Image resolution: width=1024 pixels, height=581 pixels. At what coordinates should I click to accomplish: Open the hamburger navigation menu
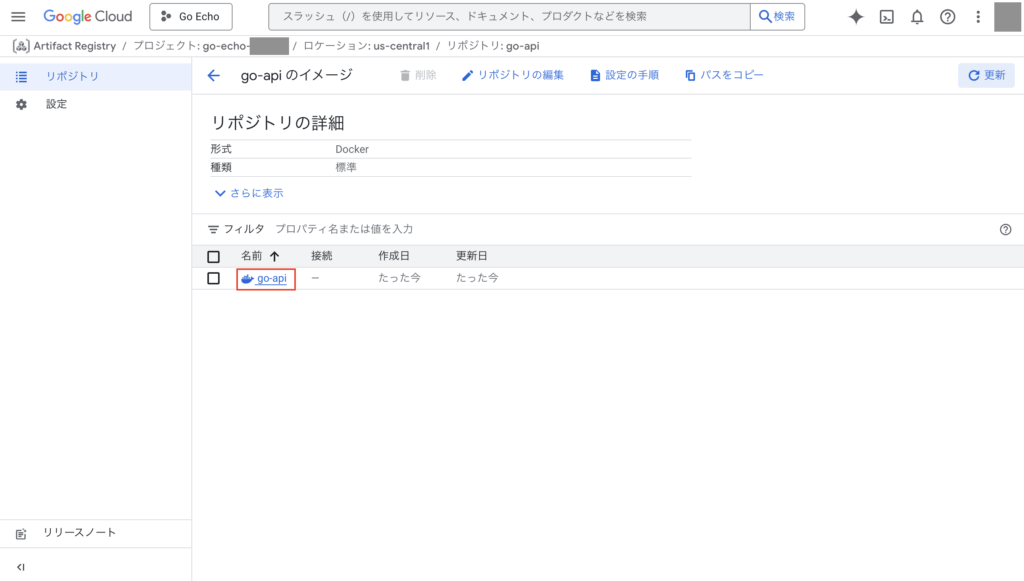(x=18, y=17)
